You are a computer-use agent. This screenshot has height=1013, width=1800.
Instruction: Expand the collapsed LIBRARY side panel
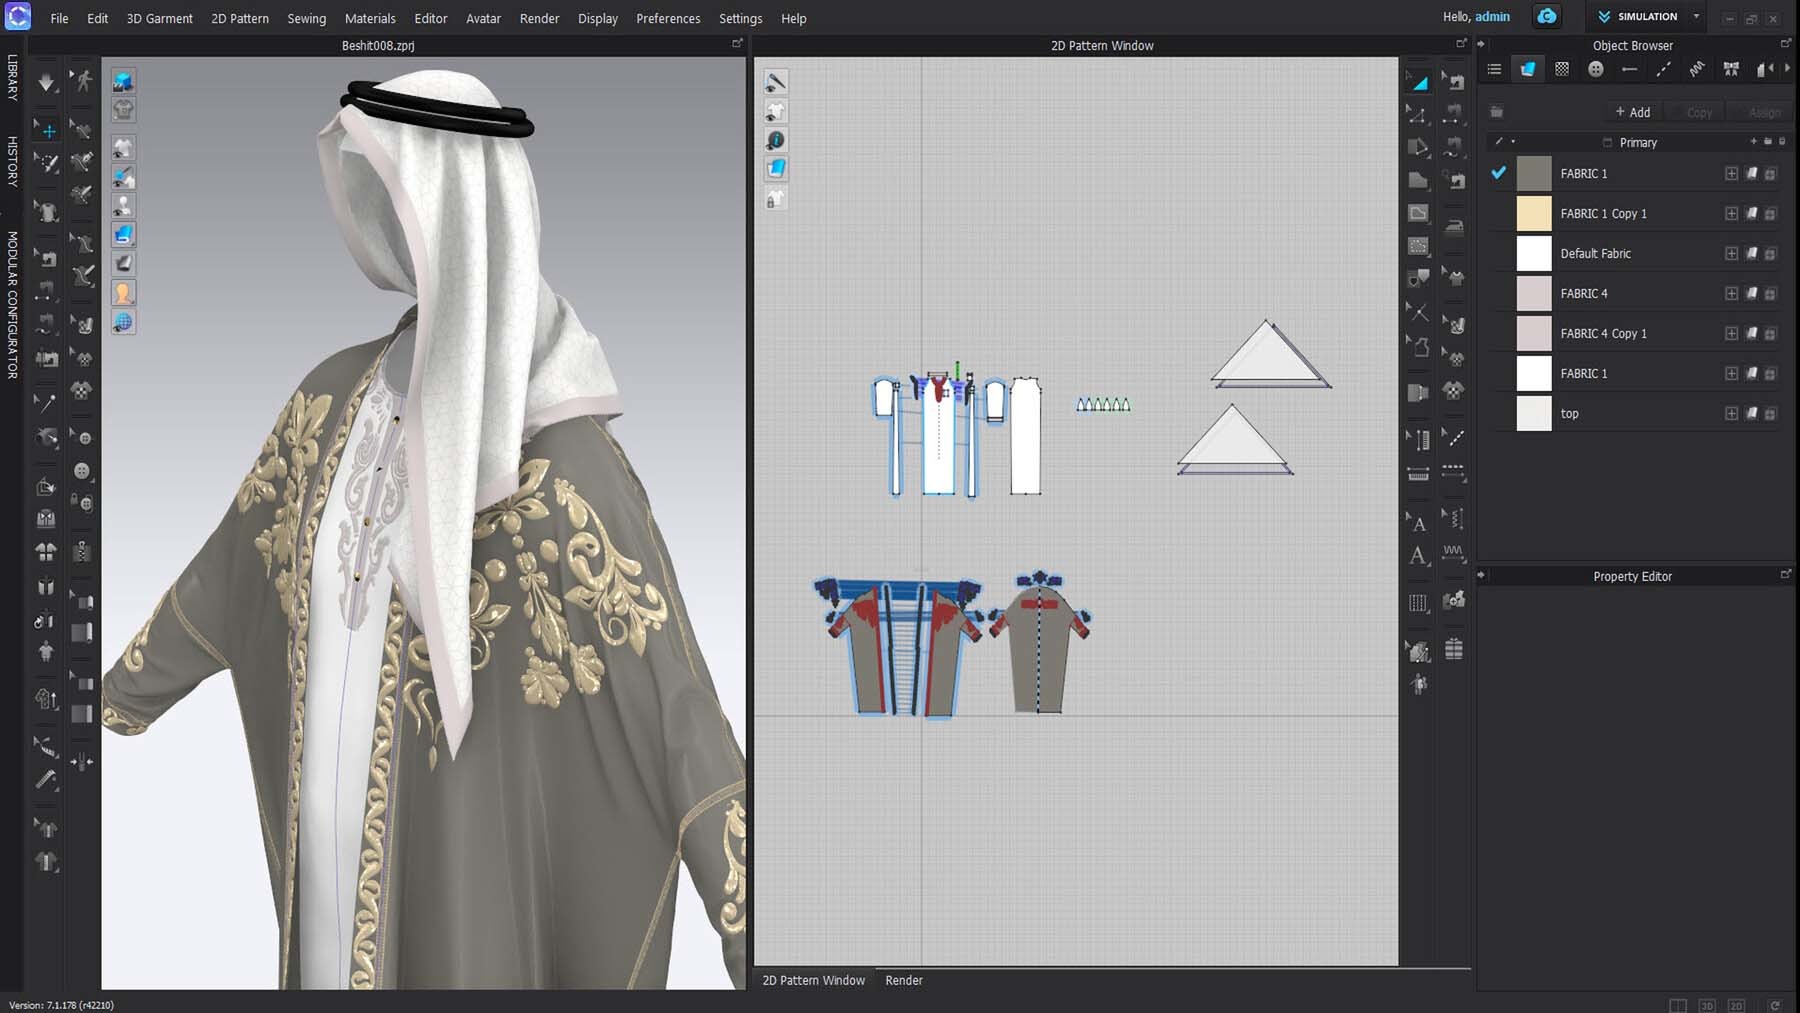[12, 78]
